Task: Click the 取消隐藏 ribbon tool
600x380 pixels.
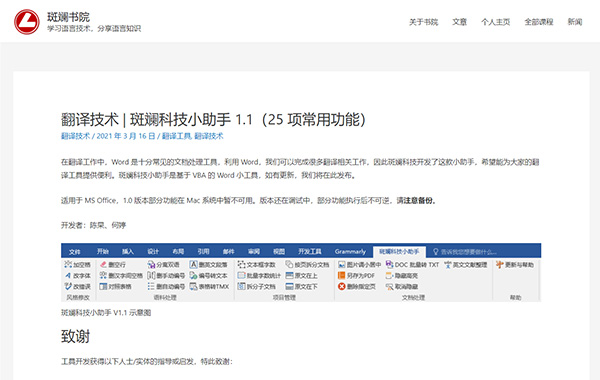Action: (x=402, y=286)
